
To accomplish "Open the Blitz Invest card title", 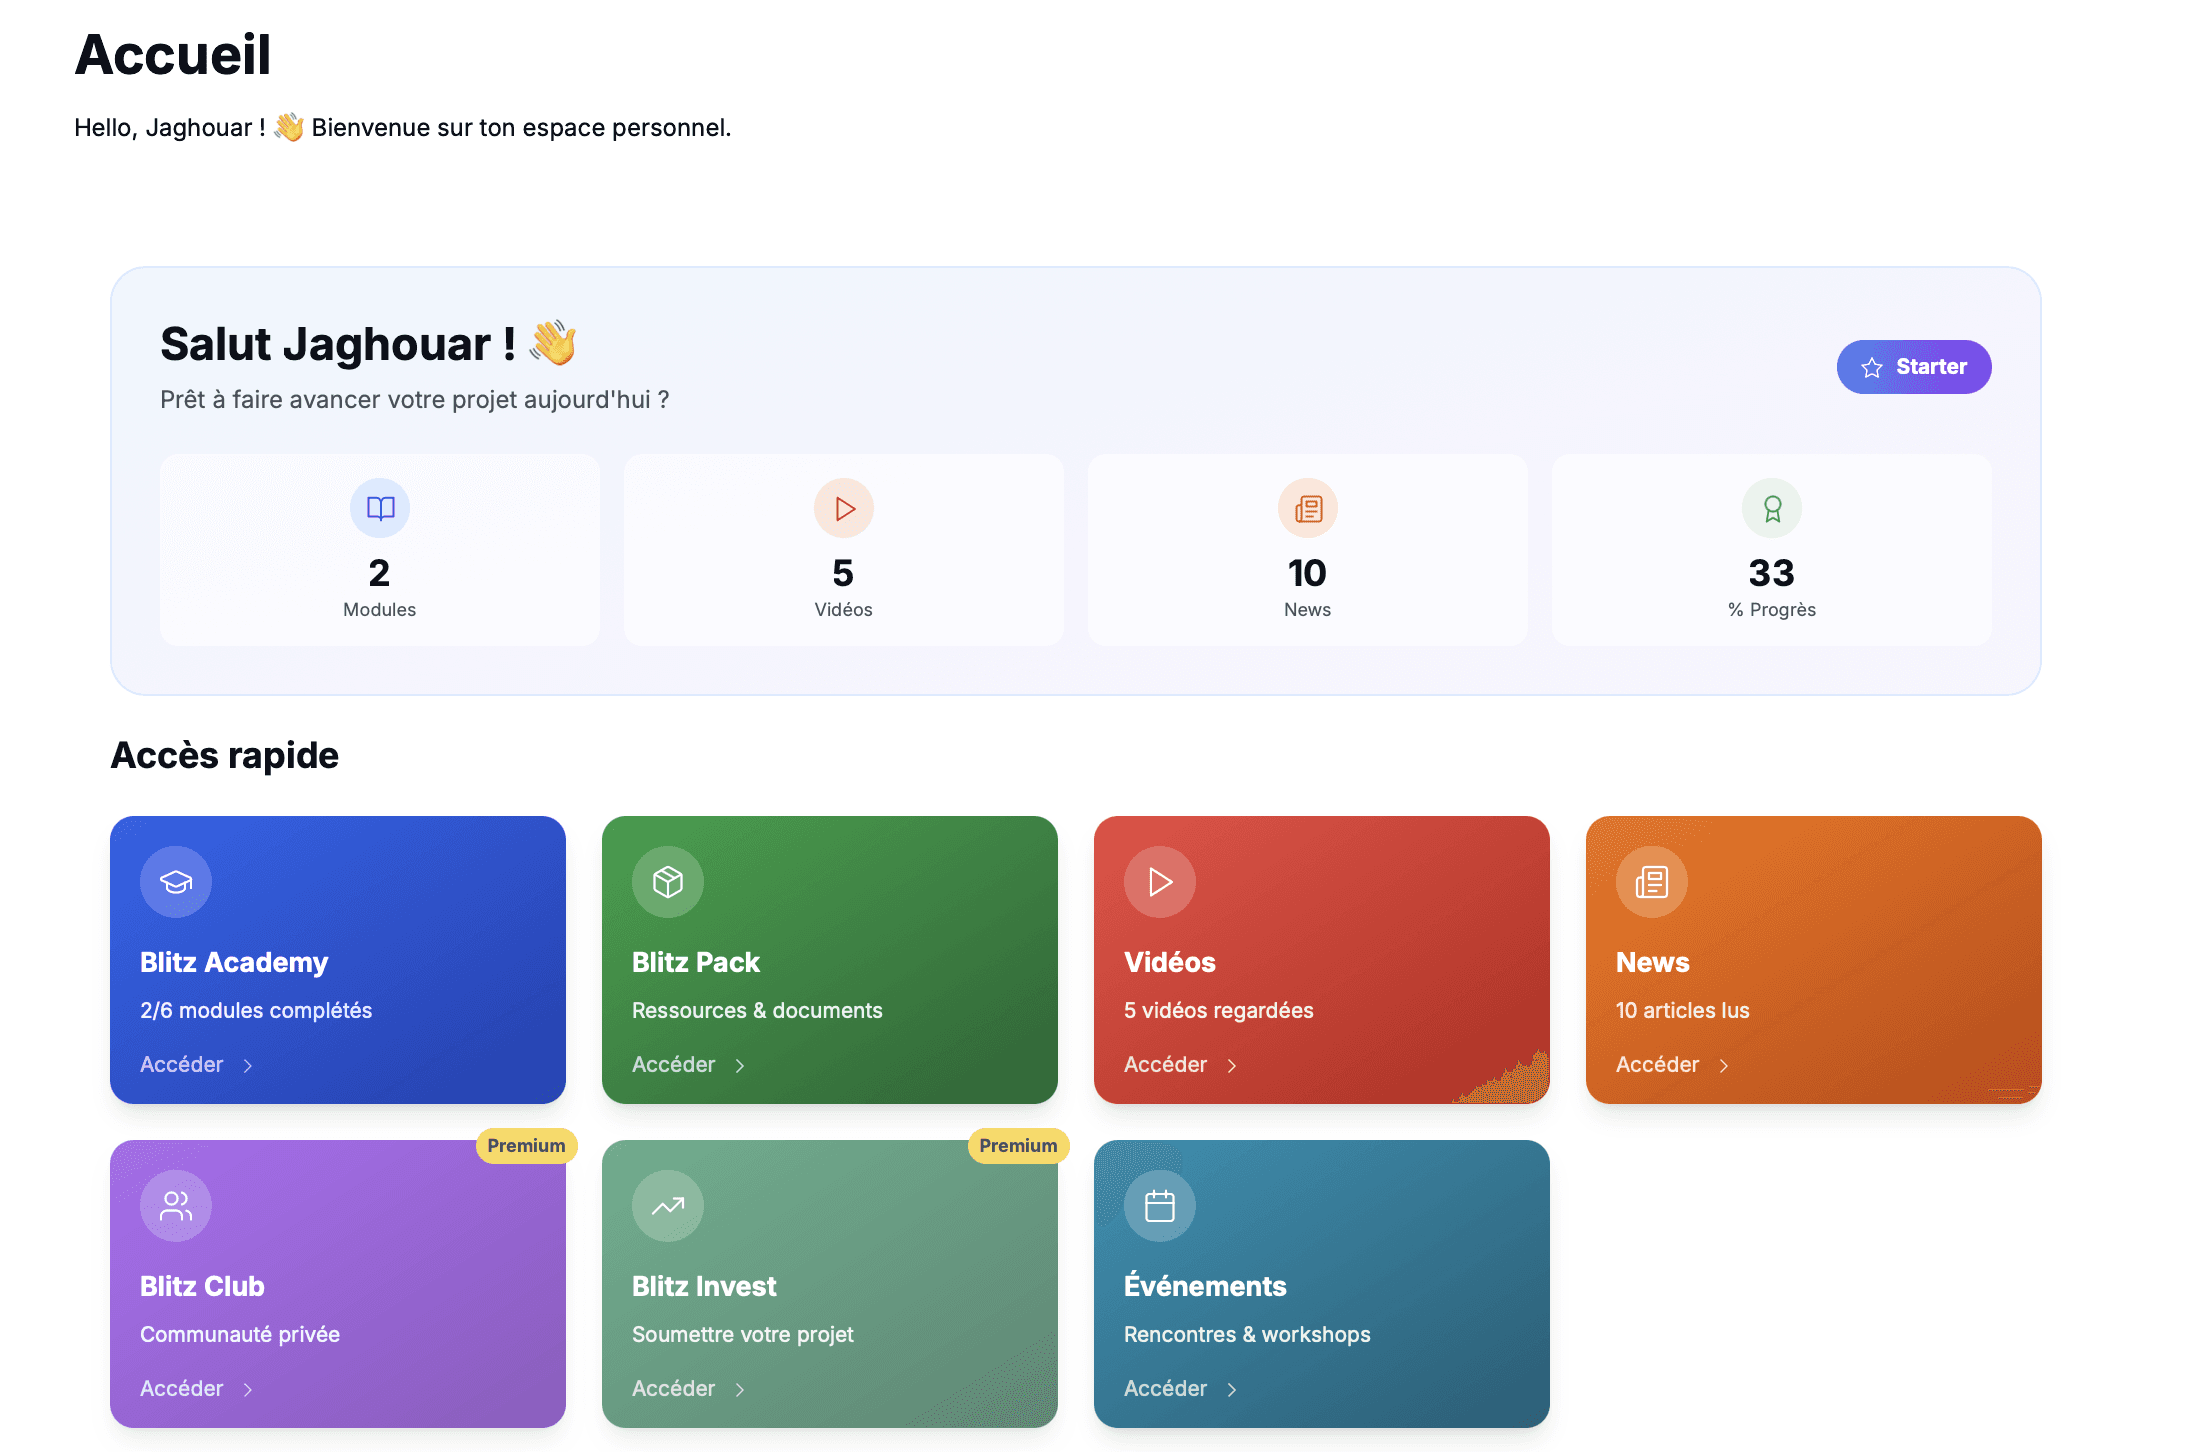I will (704, 1286).
